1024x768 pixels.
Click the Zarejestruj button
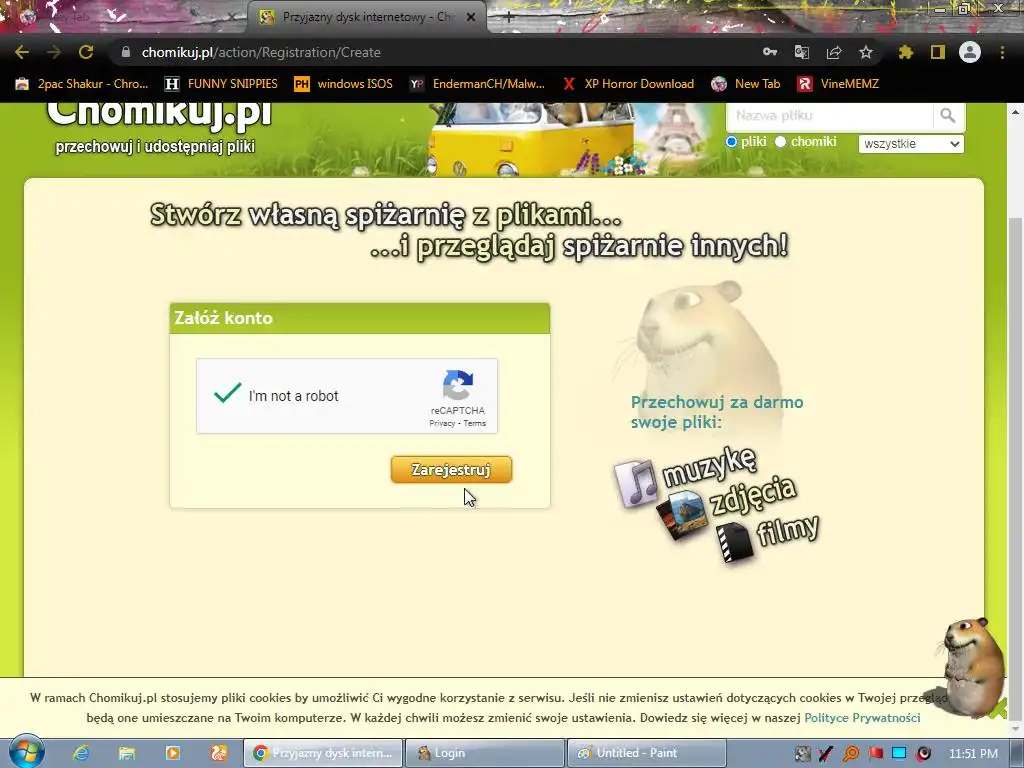coord(451,470)
